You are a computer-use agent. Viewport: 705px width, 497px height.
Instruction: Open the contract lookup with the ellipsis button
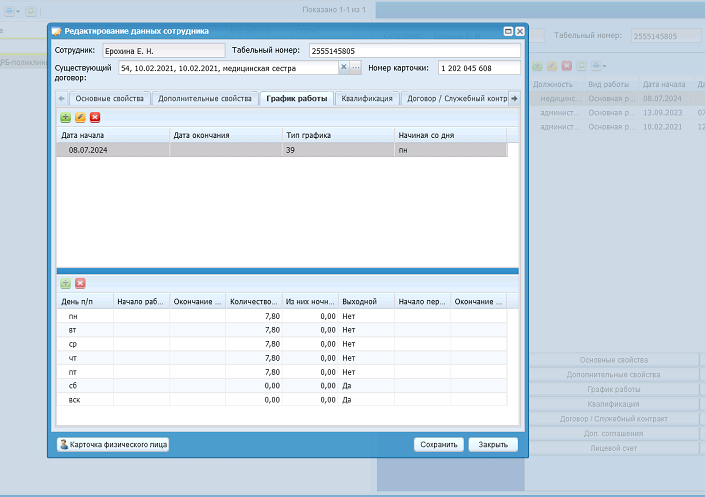(356, 67)
